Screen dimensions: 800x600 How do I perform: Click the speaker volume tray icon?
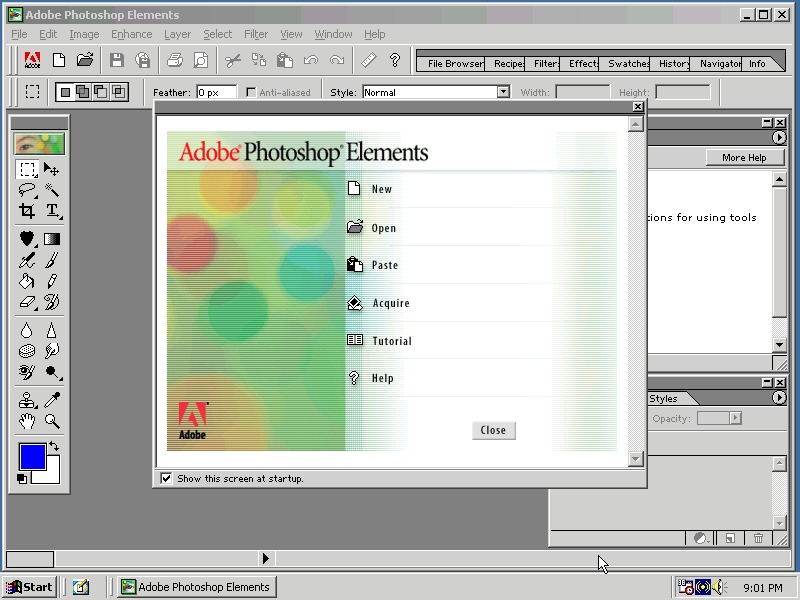tap(718, 587)
